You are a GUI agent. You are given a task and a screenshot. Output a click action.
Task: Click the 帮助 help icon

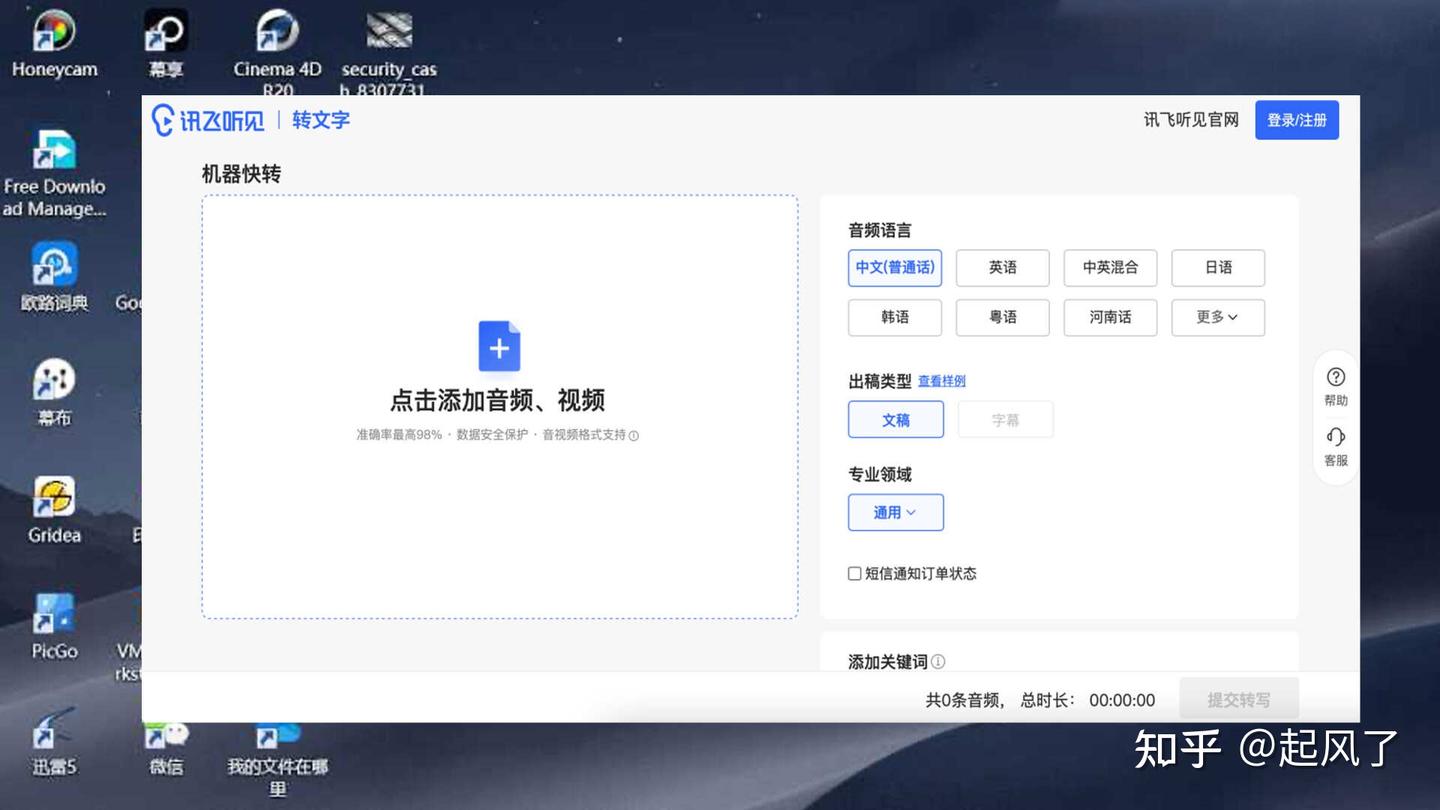(x=1336, y=386)
